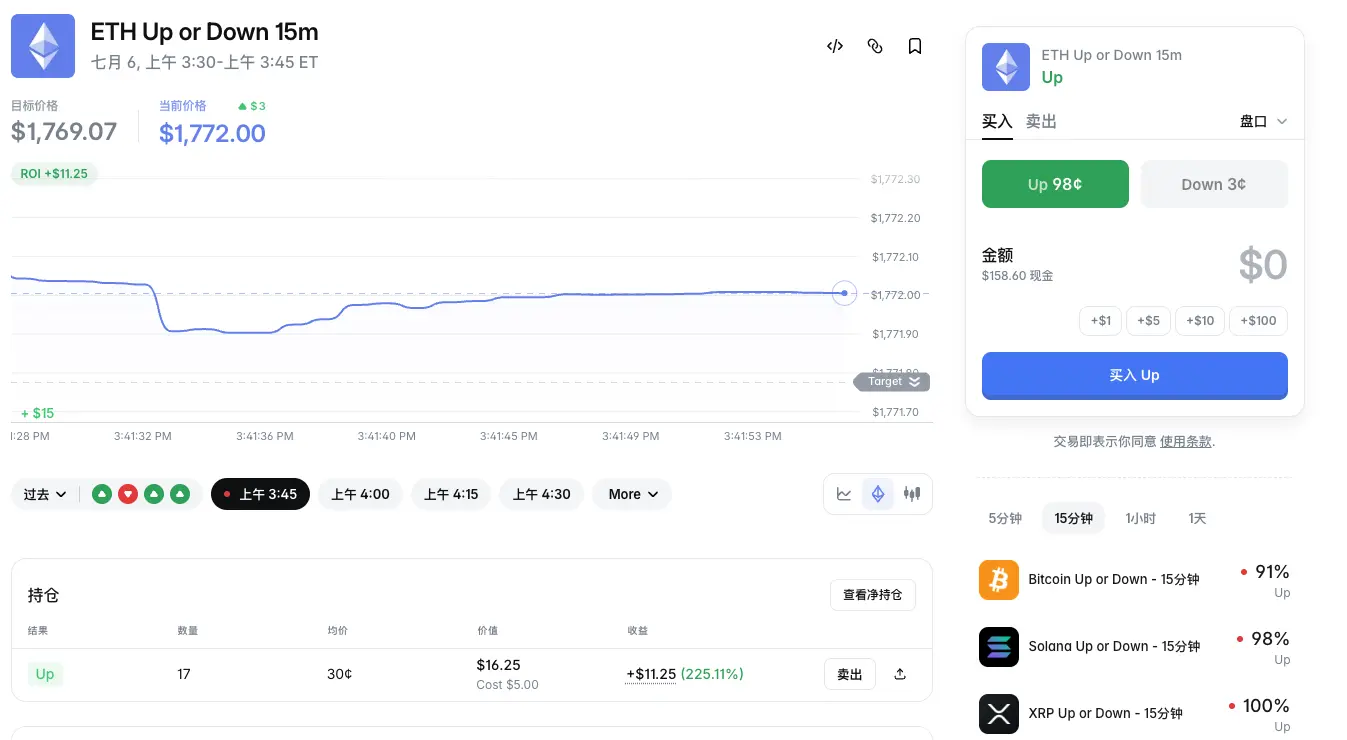
Task: Open the 过去 dropdown
Action: coord(46,494)
